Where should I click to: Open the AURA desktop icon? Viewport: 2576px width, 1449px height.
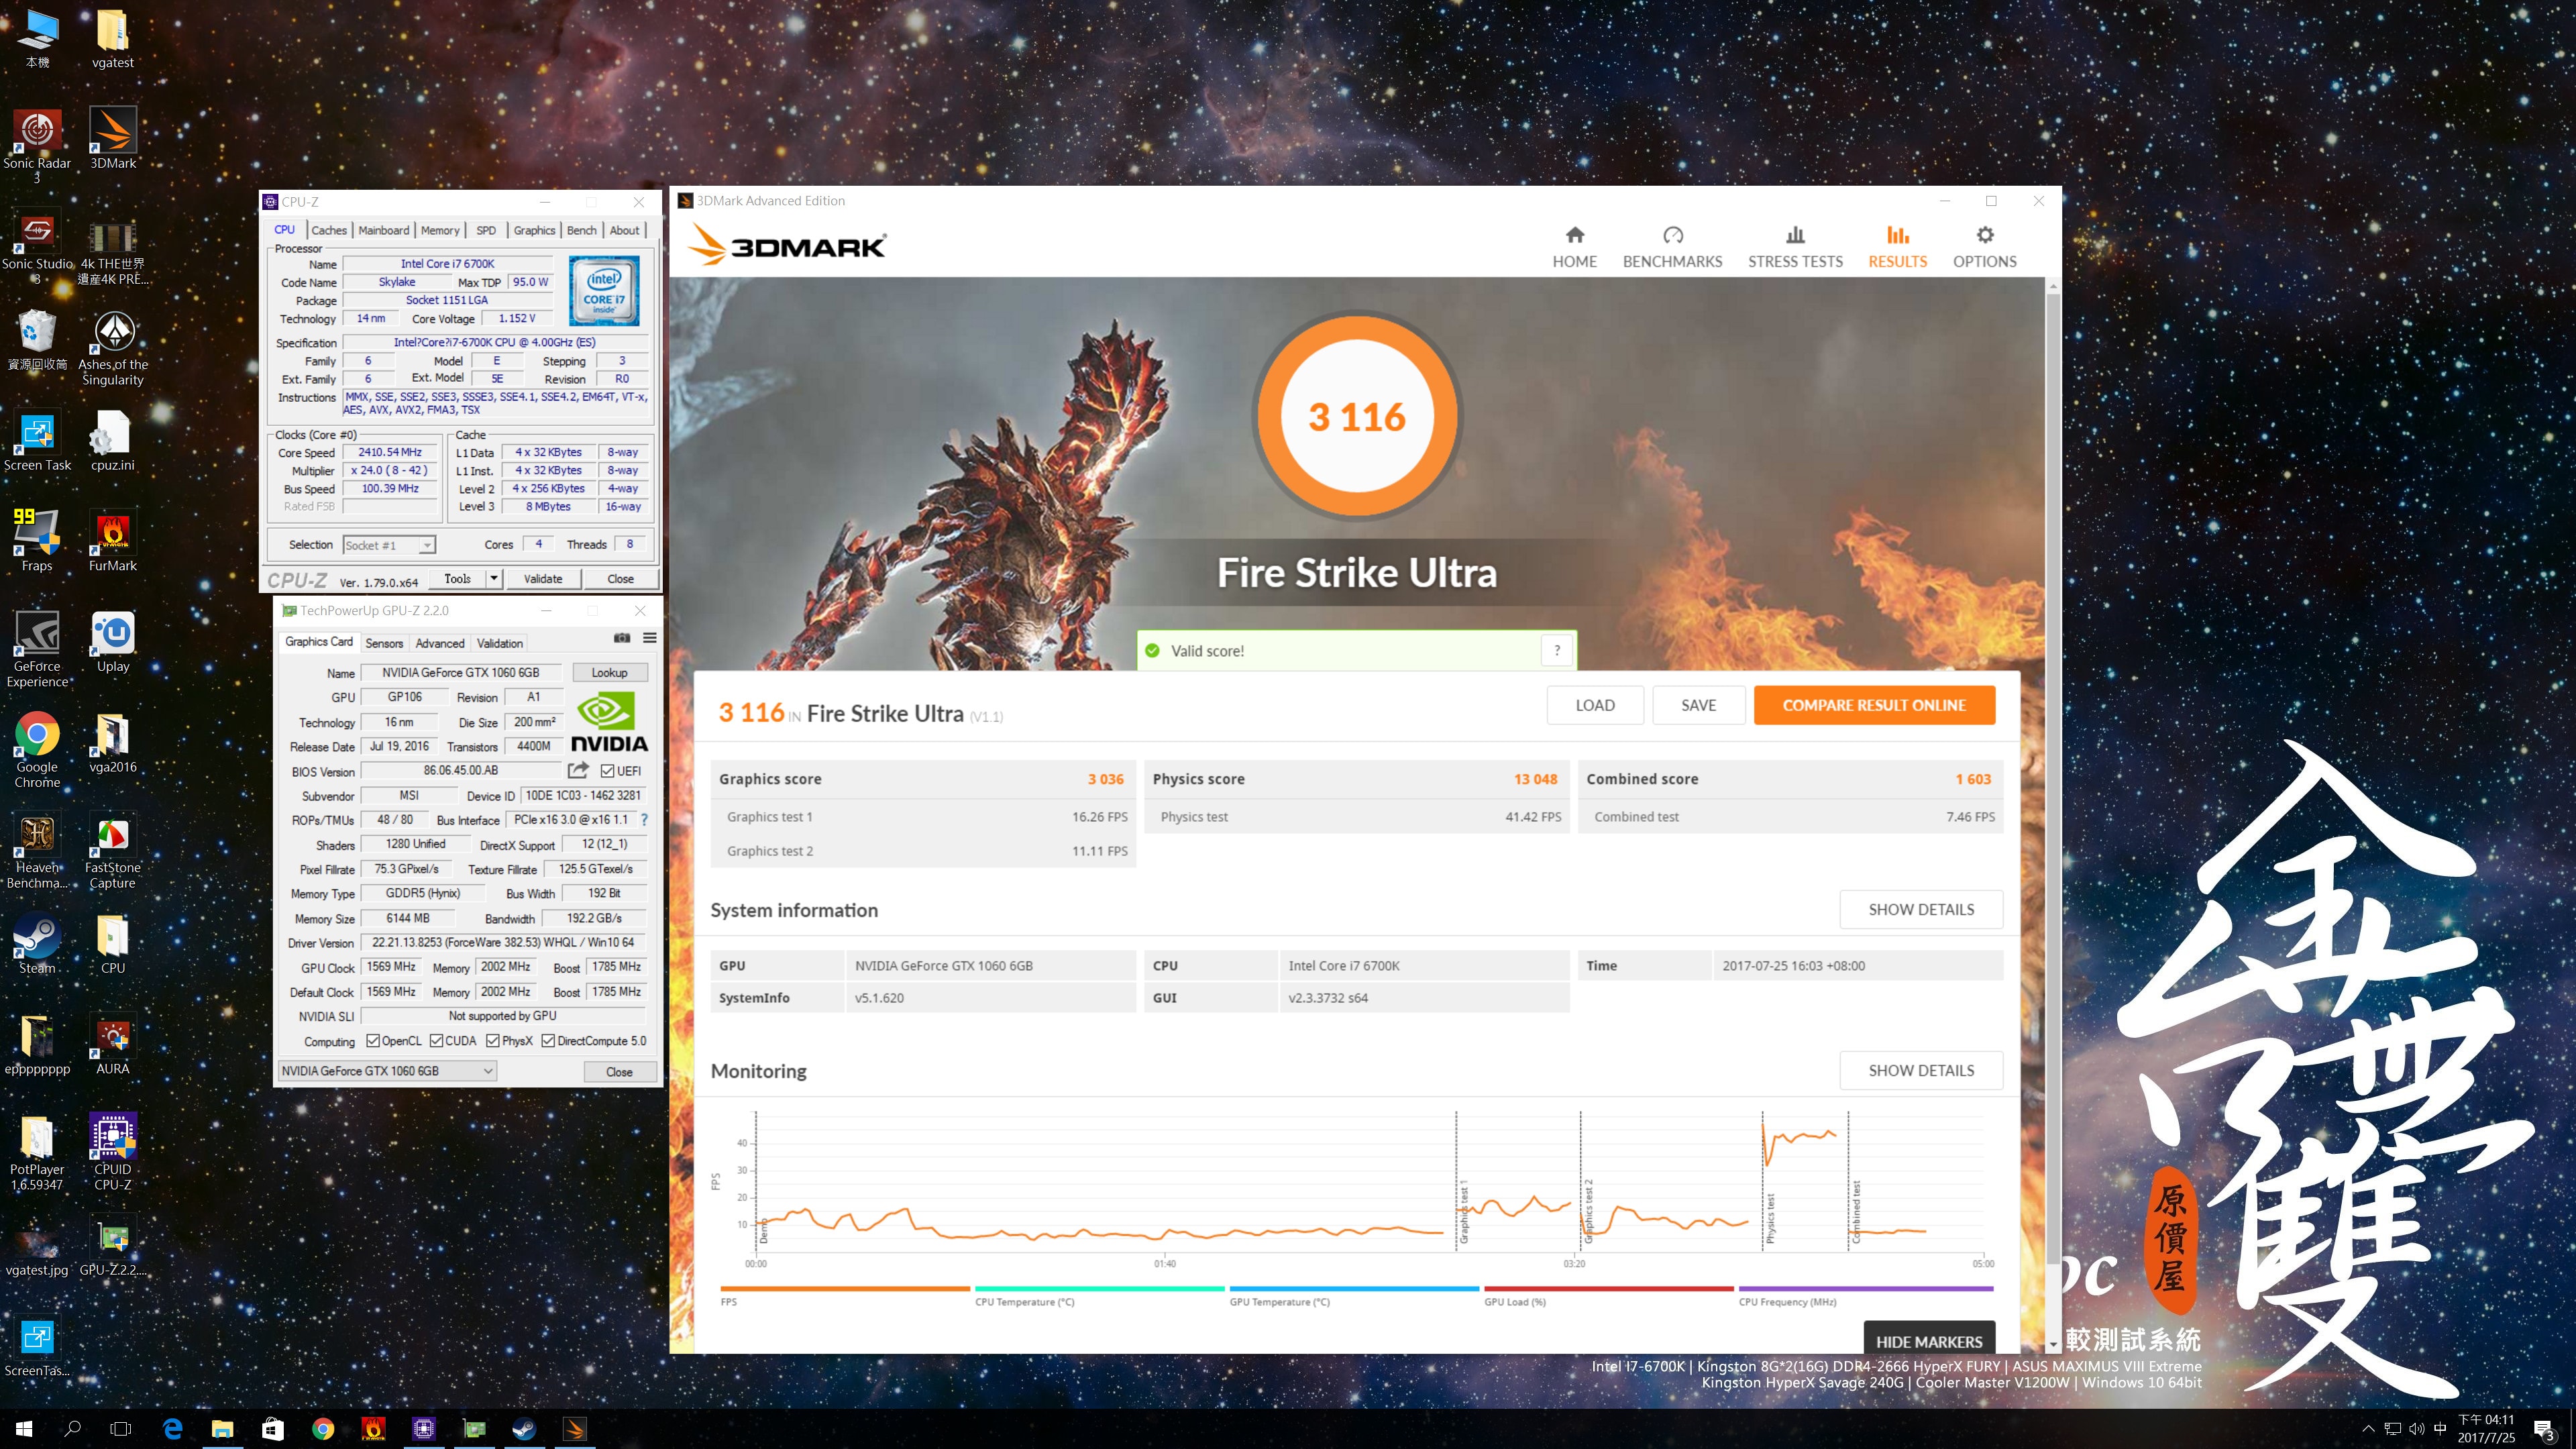click(113, 1044)
